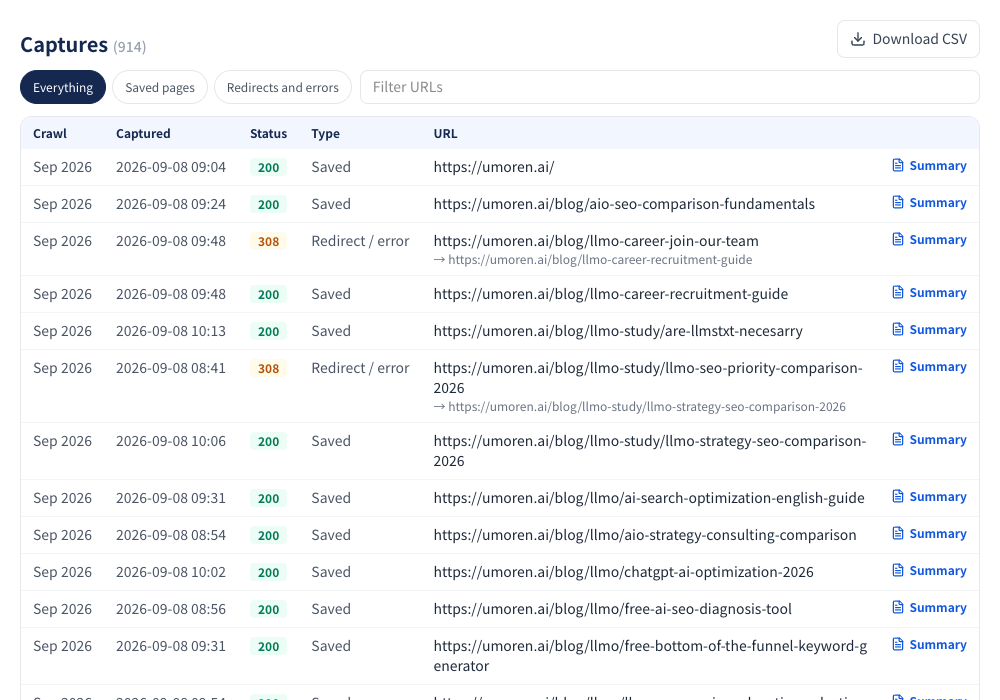Click captured time 2026-09-08 08:41

(x=171, y=368)
